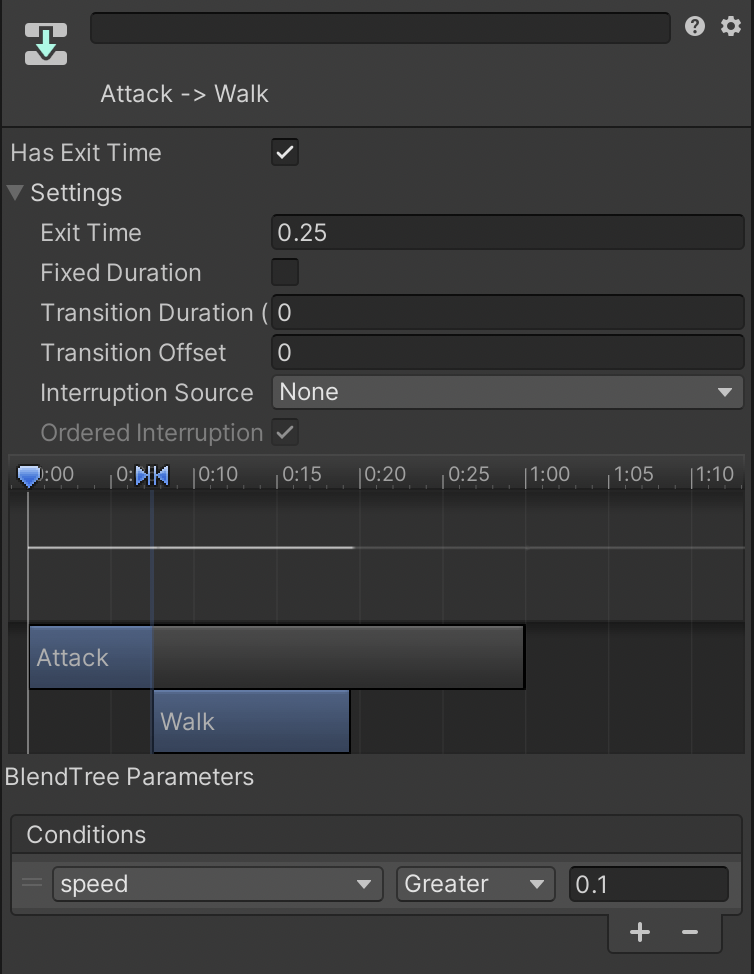Enable the Fixed Duration checkbox
Image resolution: width=754 pixels, height=974 pixels.
point(285,273)
